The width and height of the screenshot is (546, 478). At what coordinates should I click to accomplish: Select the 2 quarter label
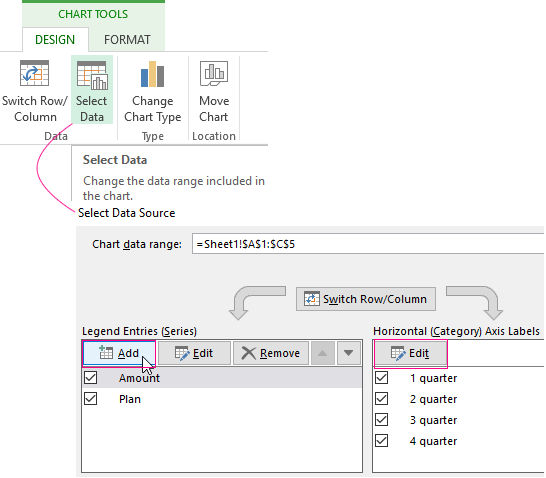[x=433, y=399]
